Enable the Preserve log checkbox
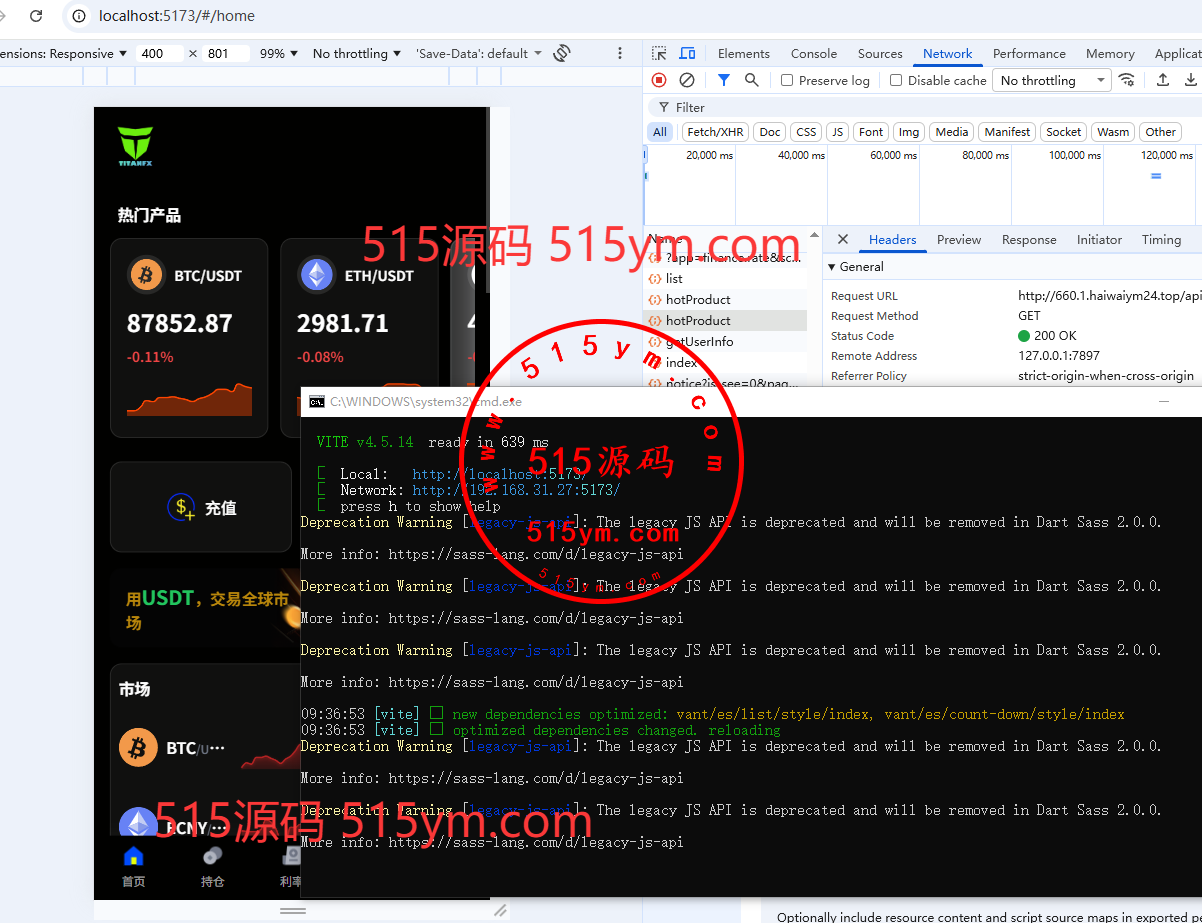 pos(787,80)
